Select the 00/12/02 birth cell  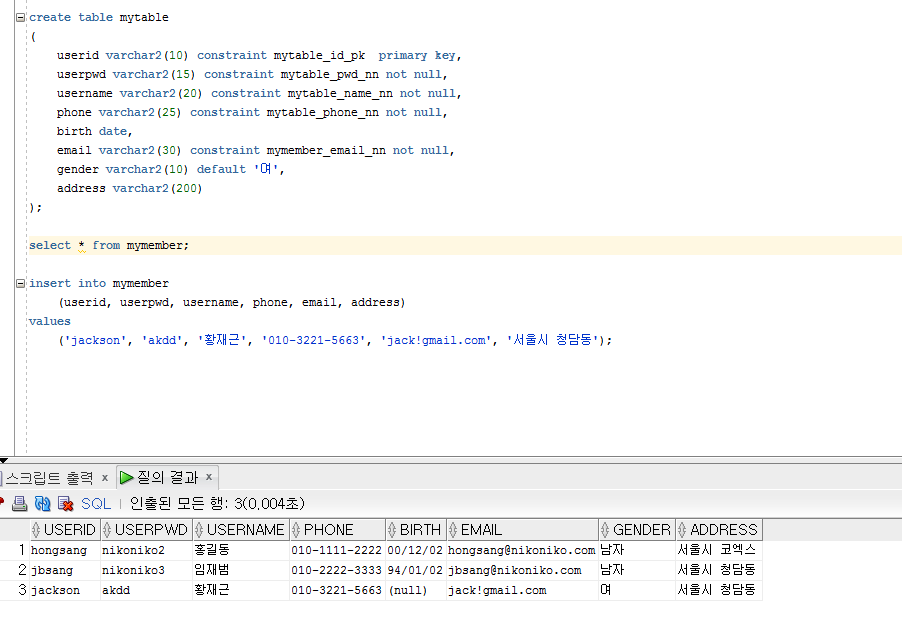coord(416,550)
